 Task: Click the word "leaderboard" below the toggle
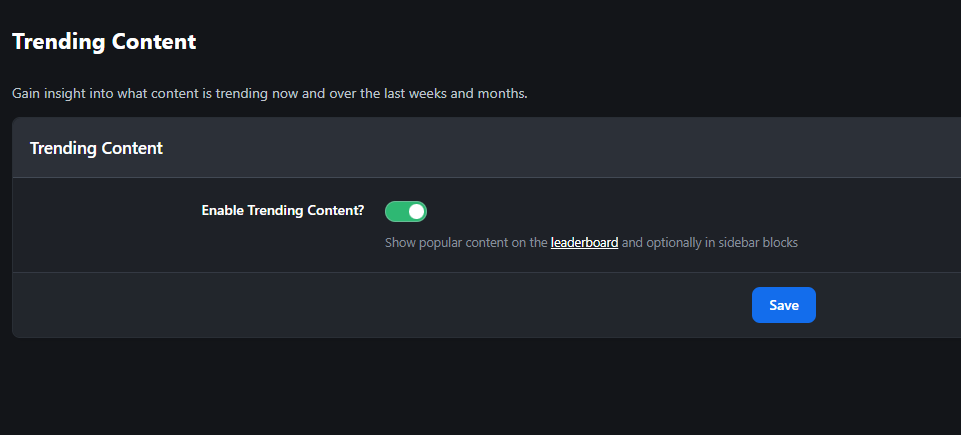pyautogui.click(x=584, y=242)
